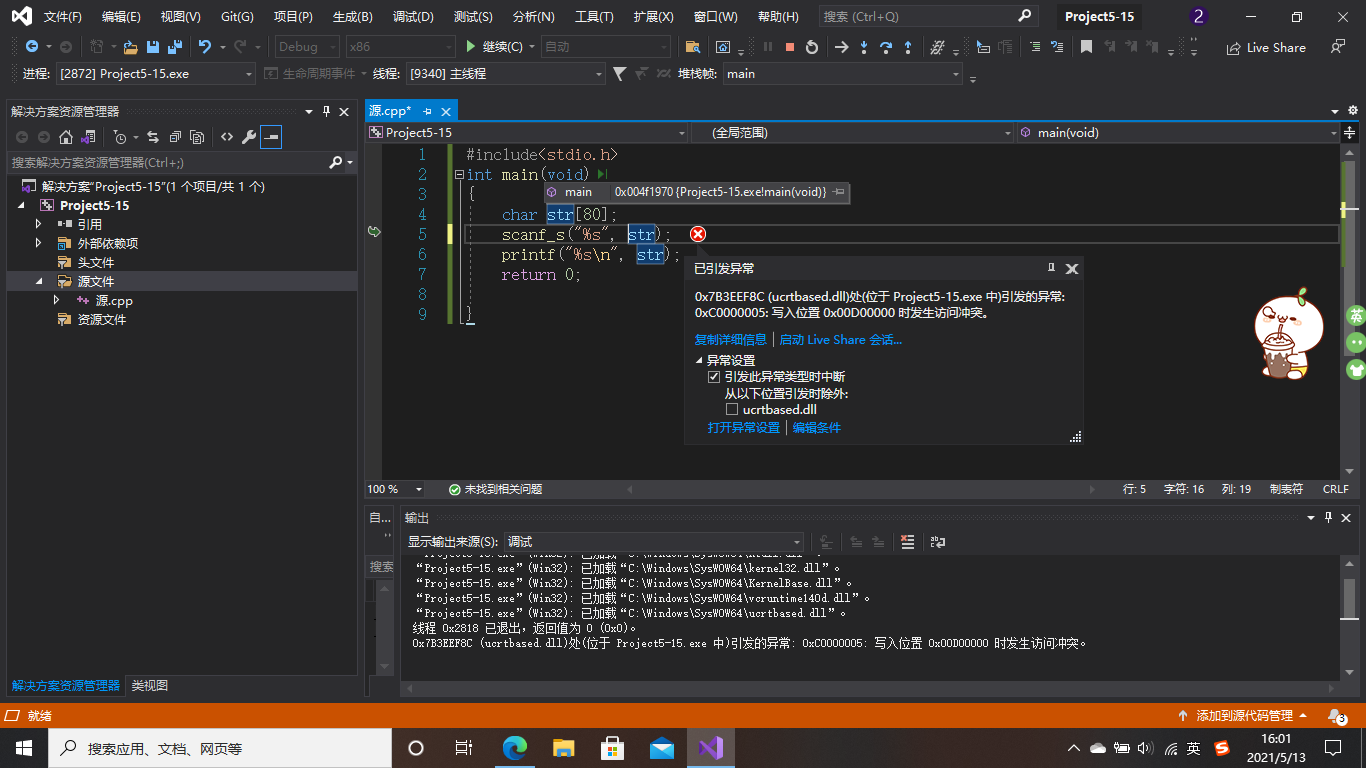Click the Show All Files icon in Solution Explorer
Screen dimensions: 1366x768
point(197,137)
